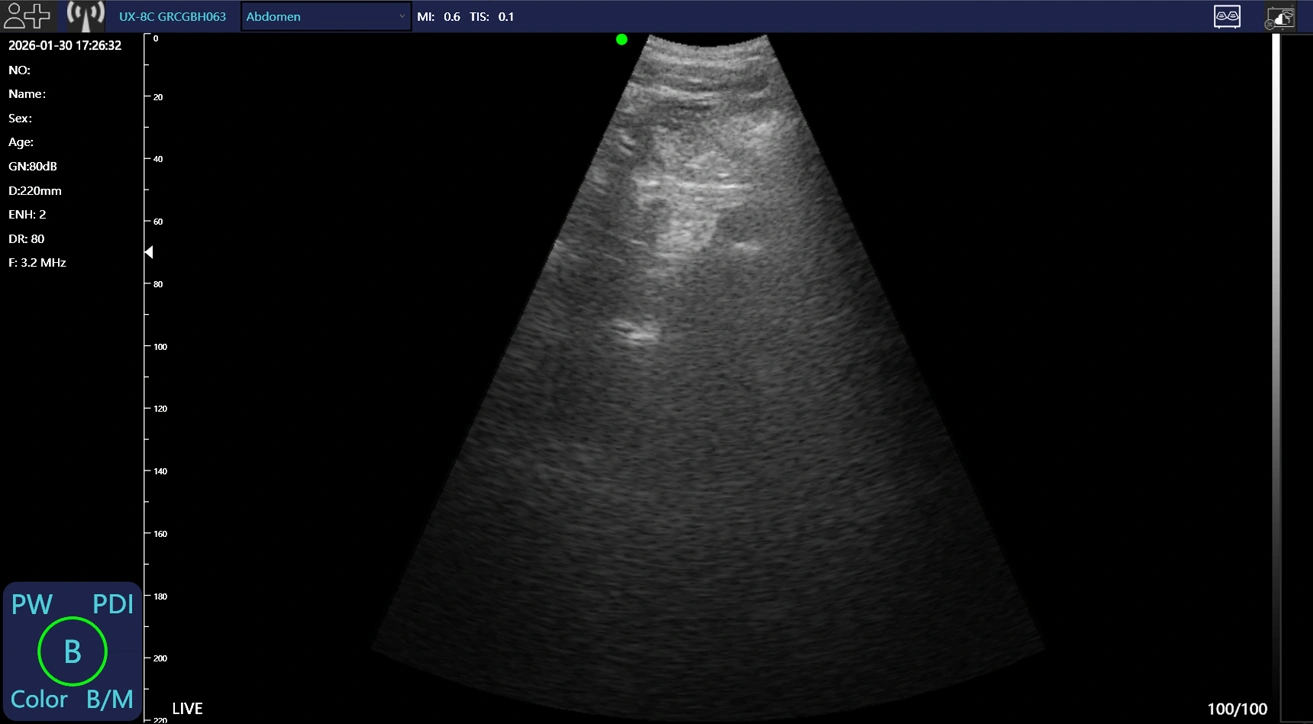This screenshot has width=1313, height=724.
Task: Click the wireless probe connection icon
Action: tap(84, 16)
